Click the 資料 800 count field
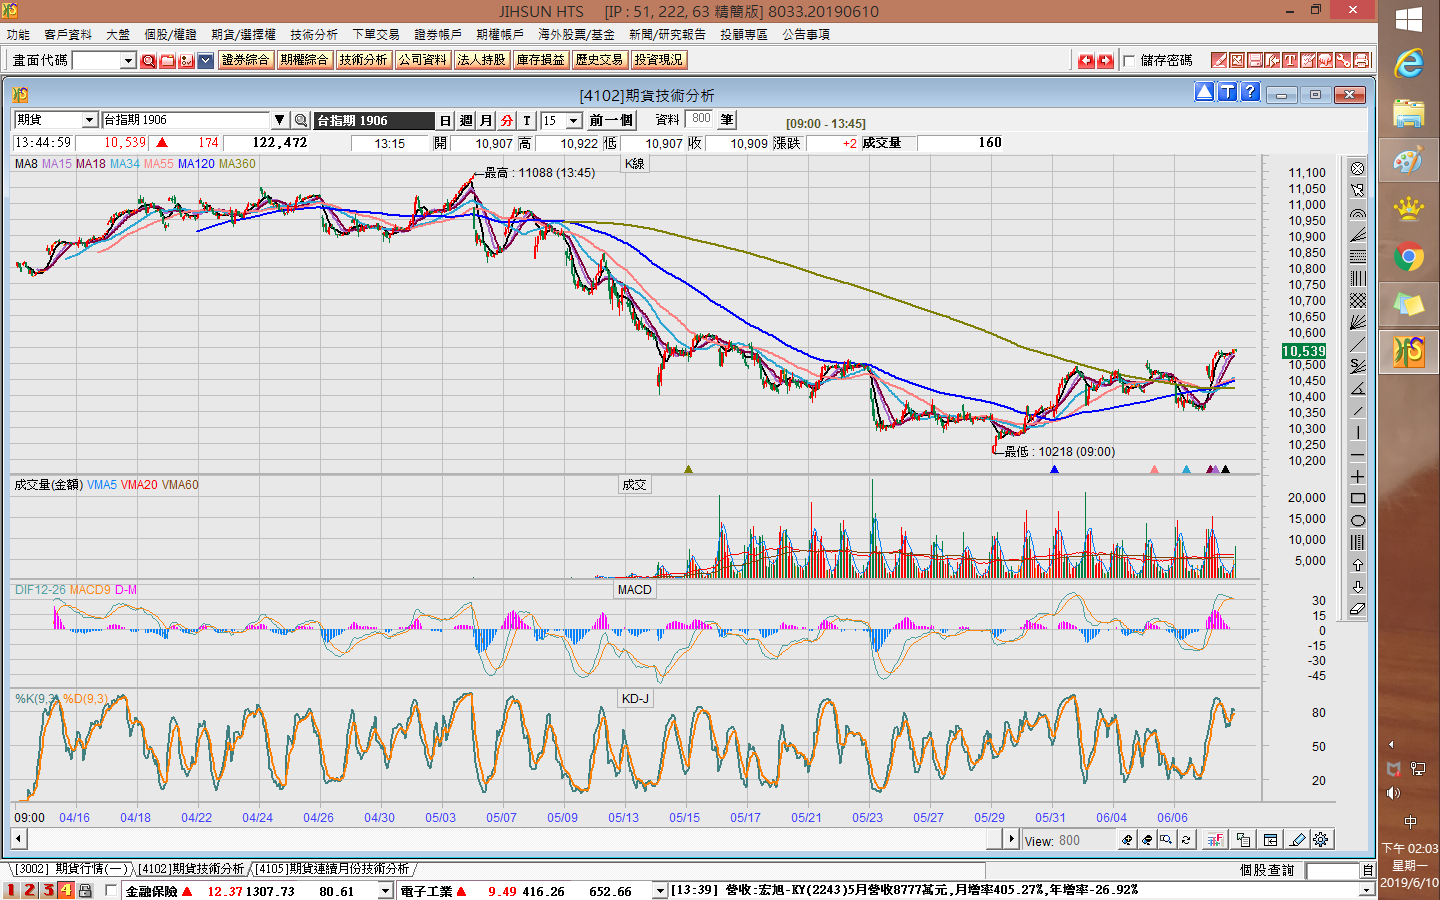The image size is (1440, 900). click(700, 119)
